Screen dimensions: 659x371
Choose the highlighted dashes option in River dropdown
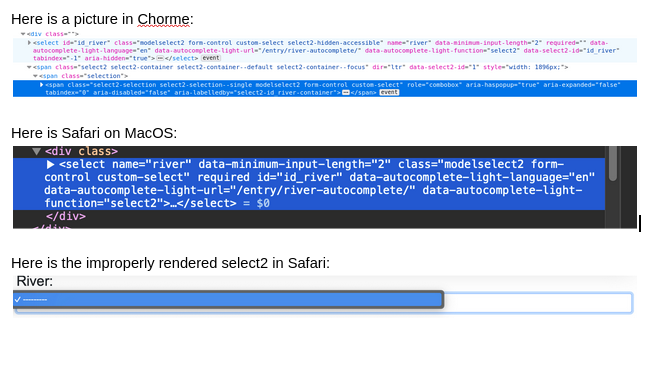point(228,300)
